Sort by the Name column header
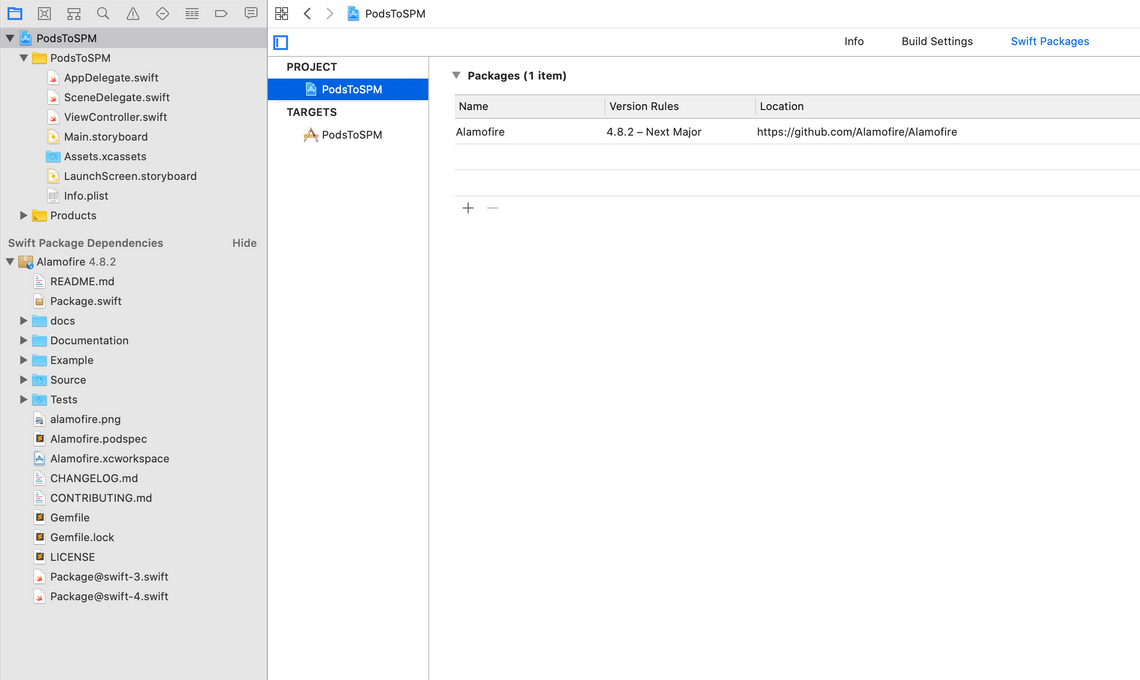The height and width of the screenshot is (680, 1140). pos(529,106)
